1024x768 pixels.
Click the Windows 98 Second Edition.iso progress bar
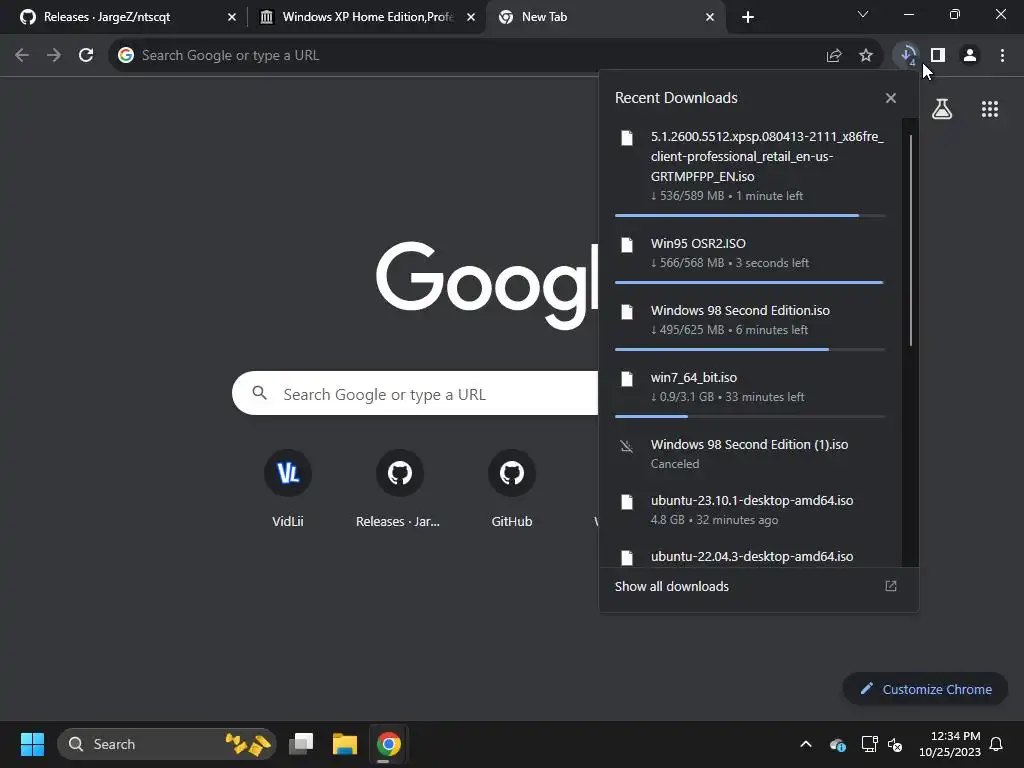point(749,349)
